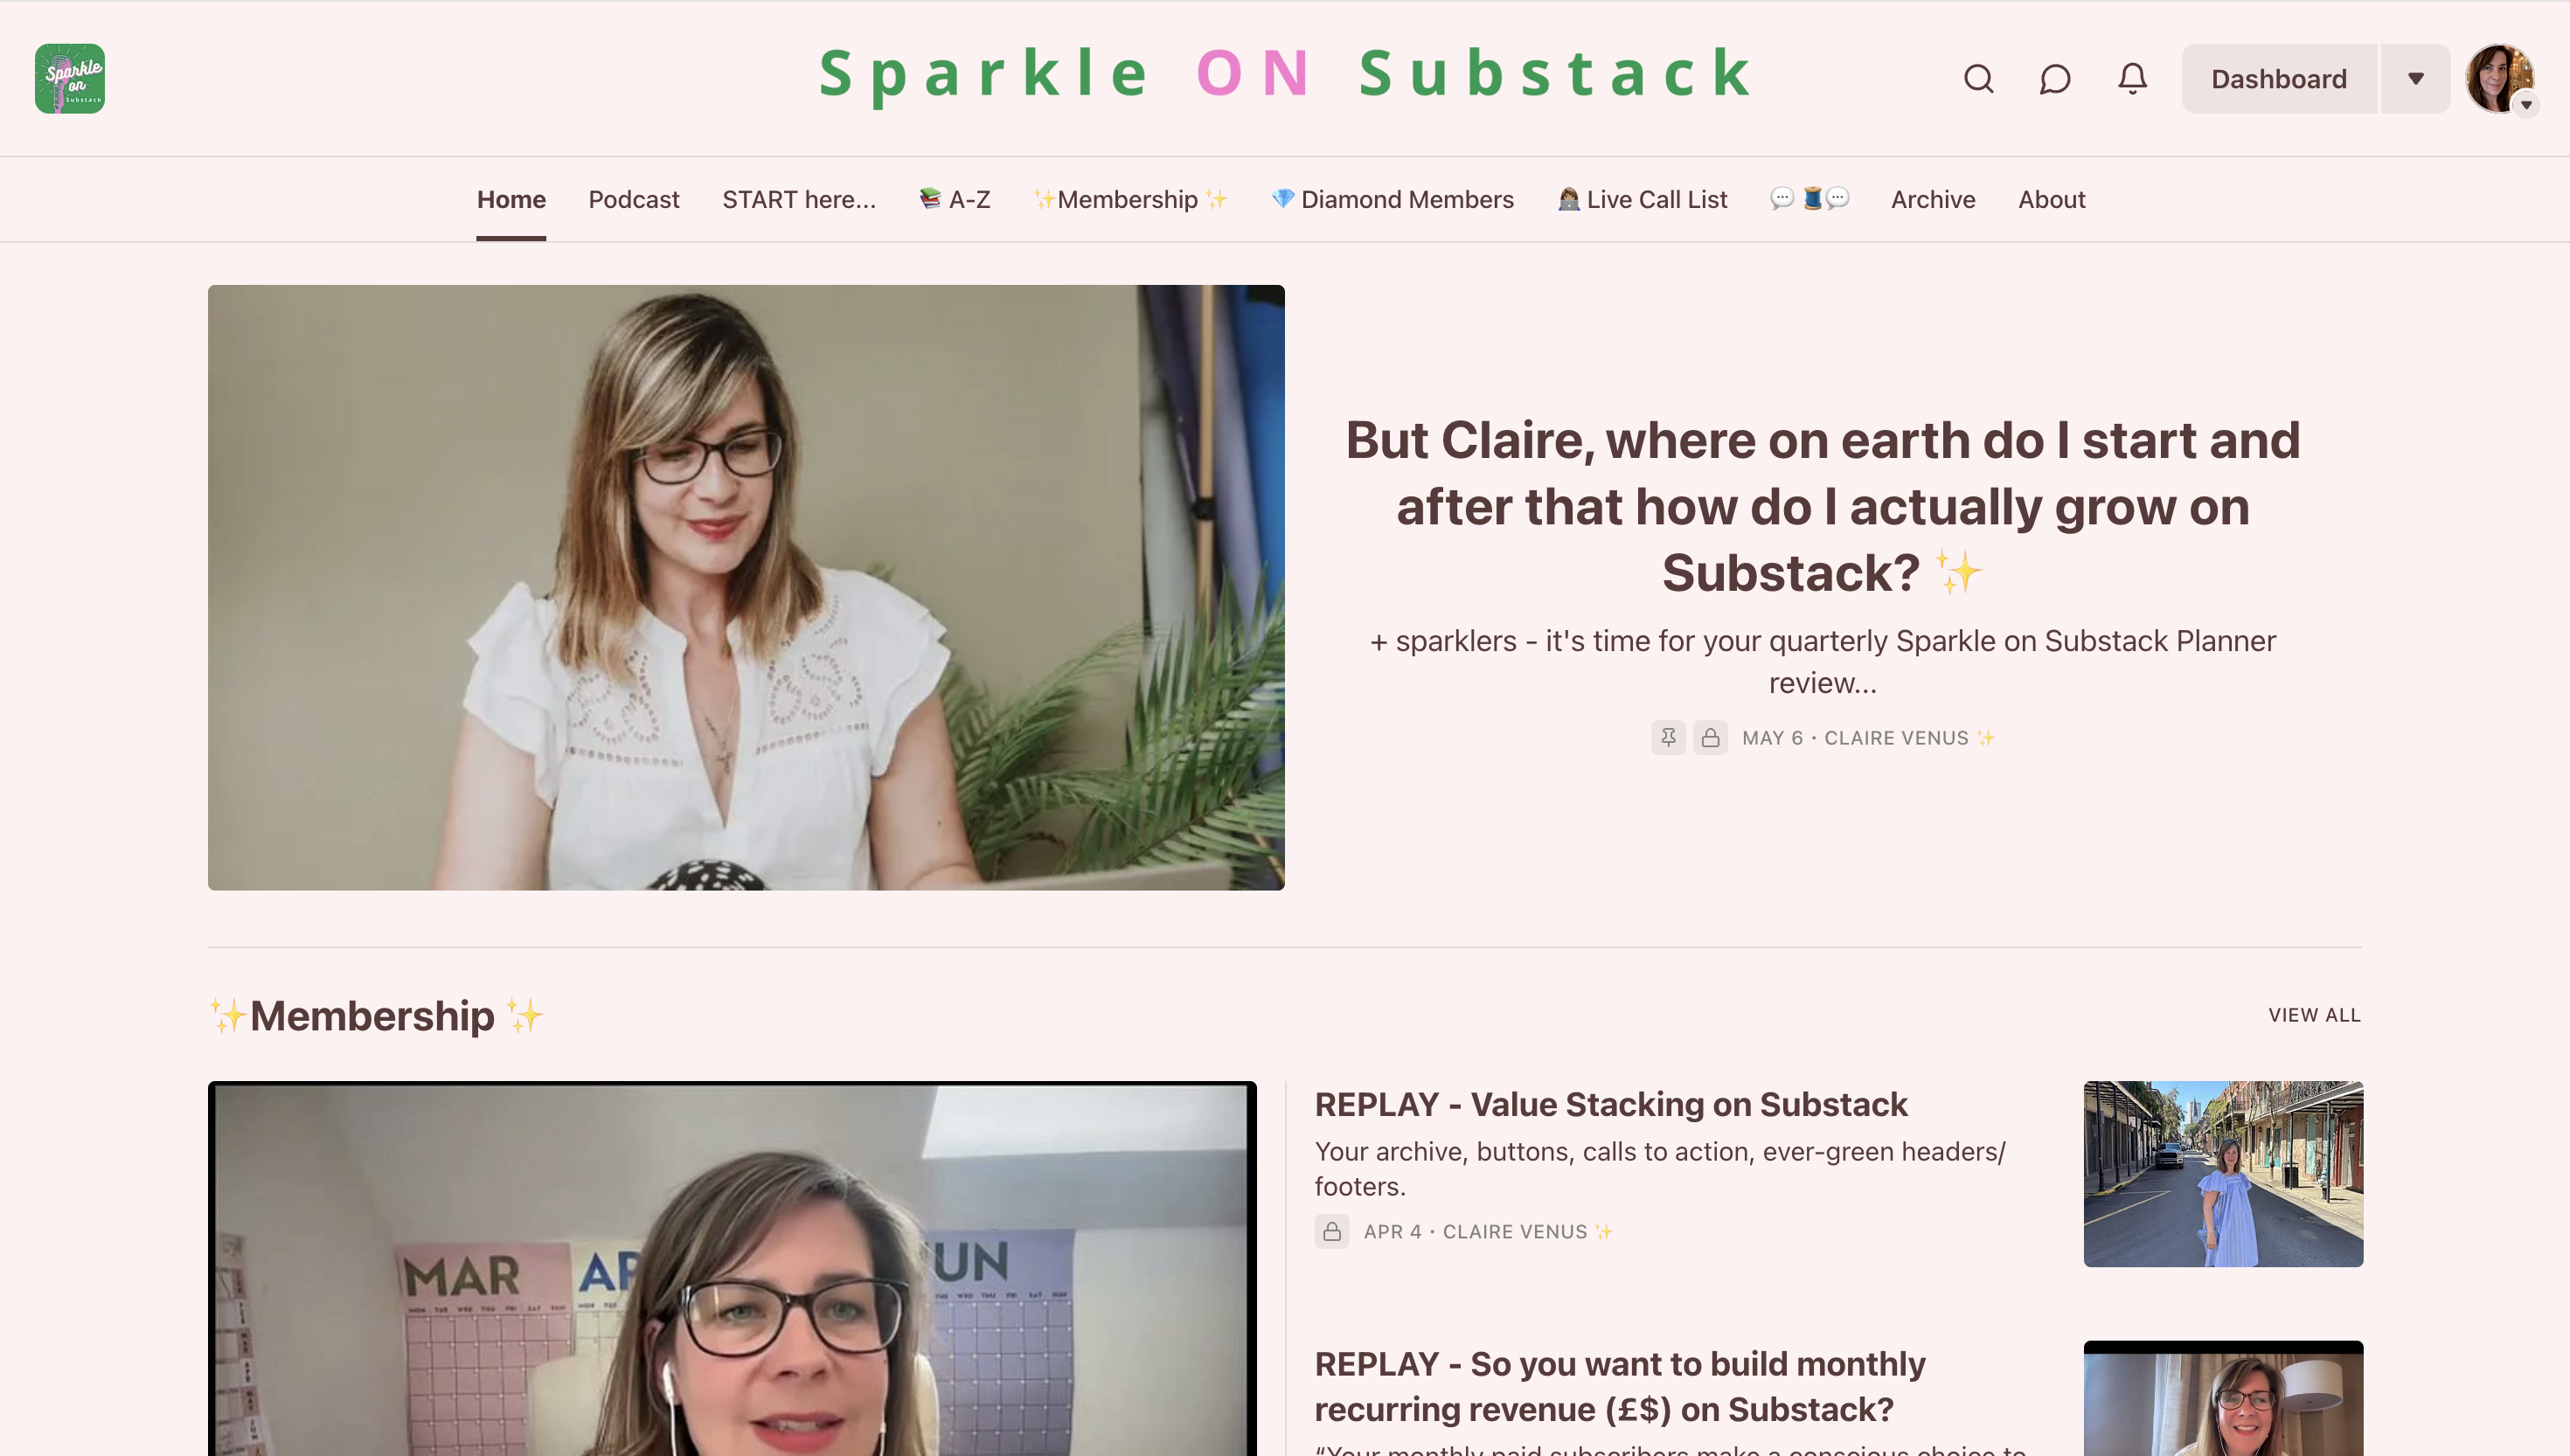Open the street photo thumbnail for Value Stacking
The height and width of the screenshot is (1456, 2570).
click(2223, 1174)
